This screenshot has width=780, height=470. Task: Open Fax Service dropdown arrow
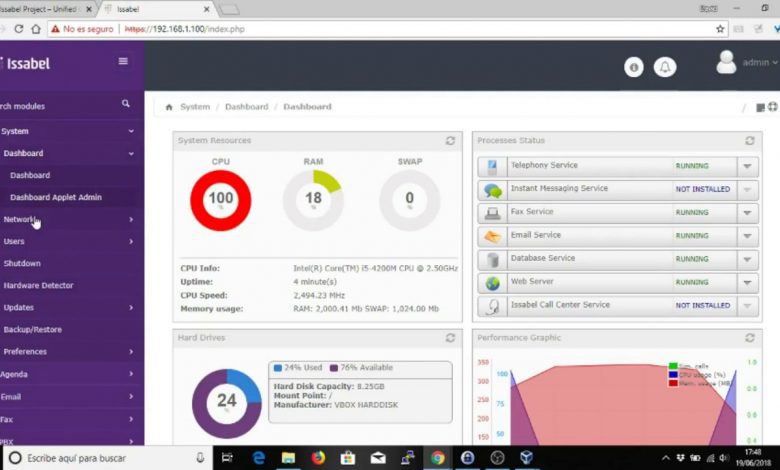pos(747,213)
